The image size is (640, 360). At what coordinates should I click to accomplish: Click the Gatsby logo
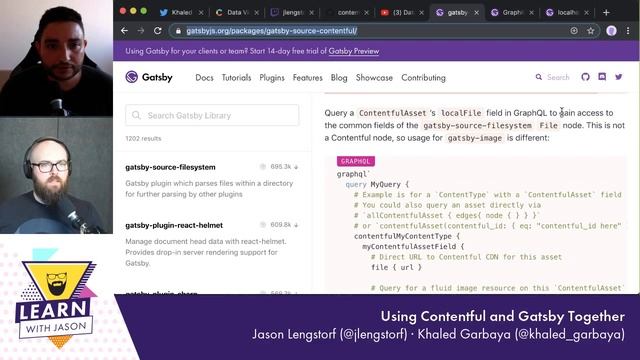pos(149,77)
